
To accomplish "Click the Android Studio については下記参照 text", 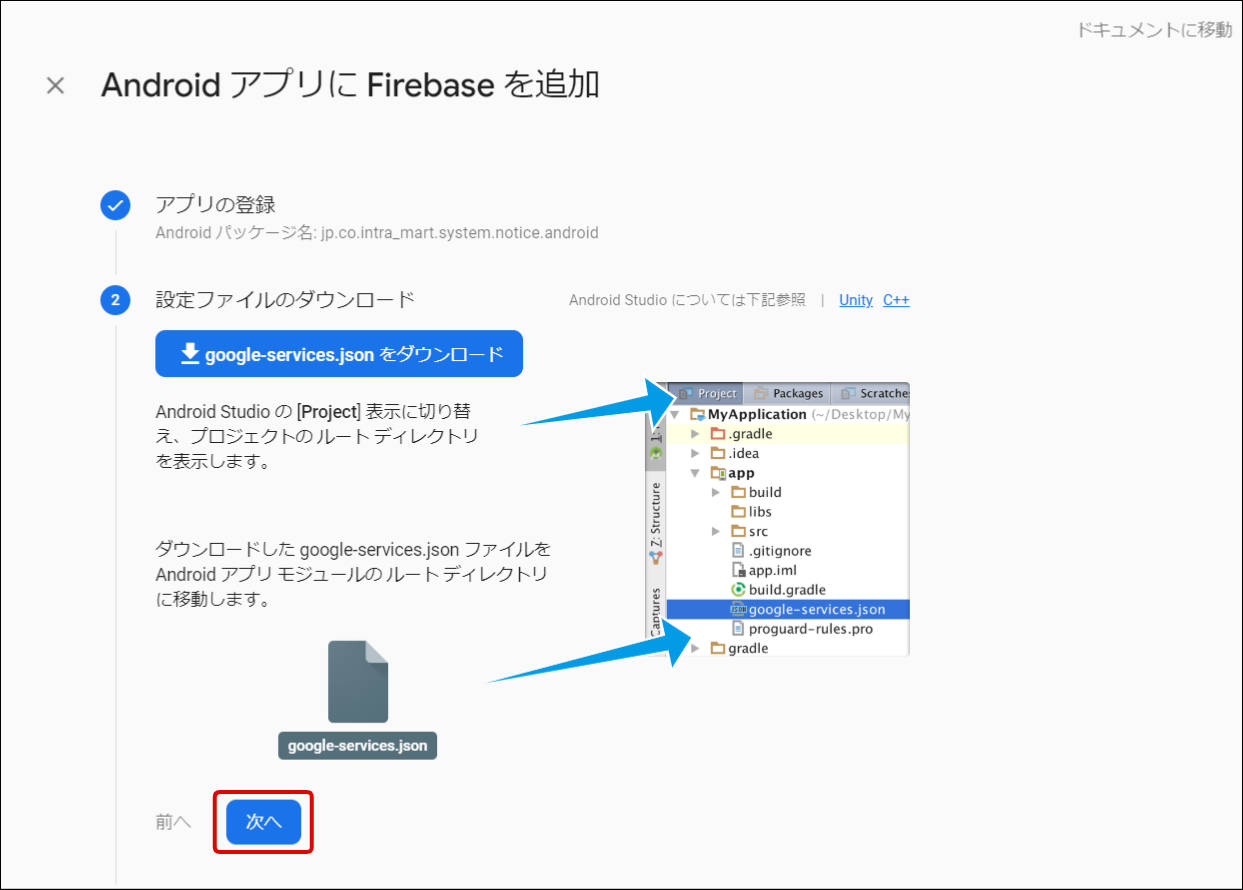I will tap(687, 300).
